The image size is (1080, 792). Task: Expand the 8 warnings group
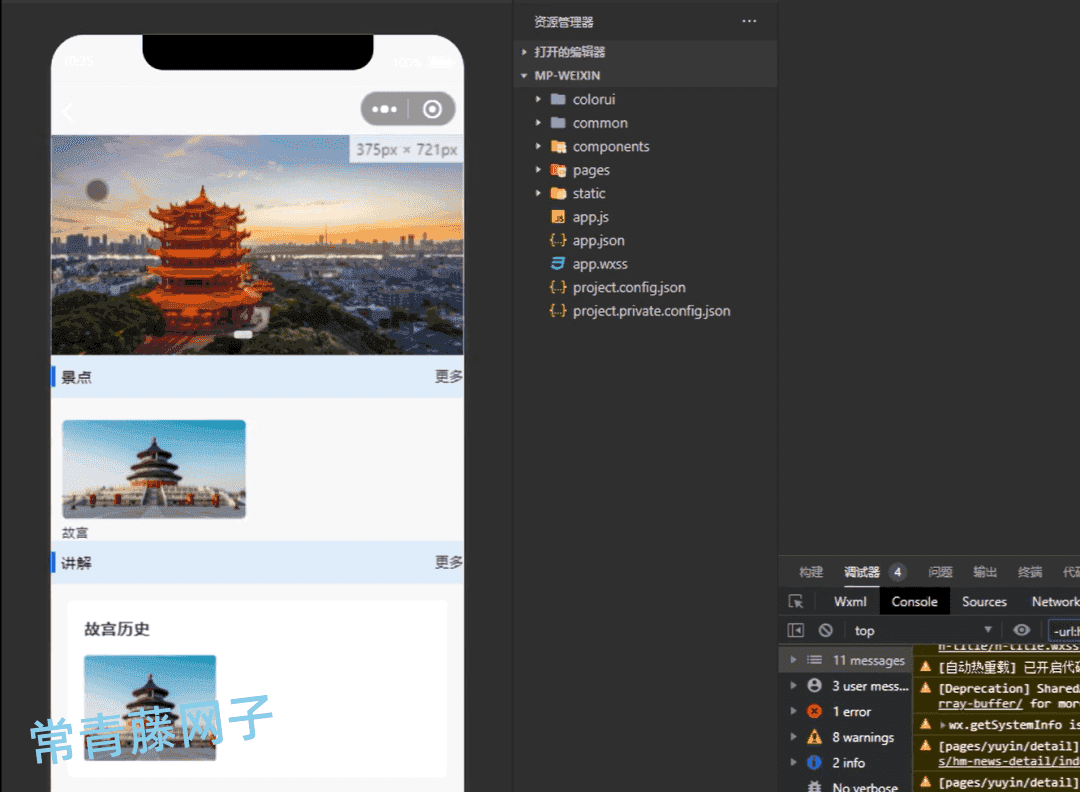(x=793, y=737)
